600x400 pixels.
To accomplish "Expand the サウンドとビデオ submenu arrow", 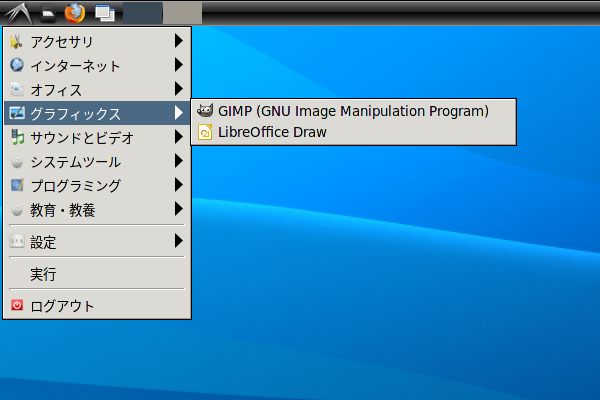I will (179, 137).
